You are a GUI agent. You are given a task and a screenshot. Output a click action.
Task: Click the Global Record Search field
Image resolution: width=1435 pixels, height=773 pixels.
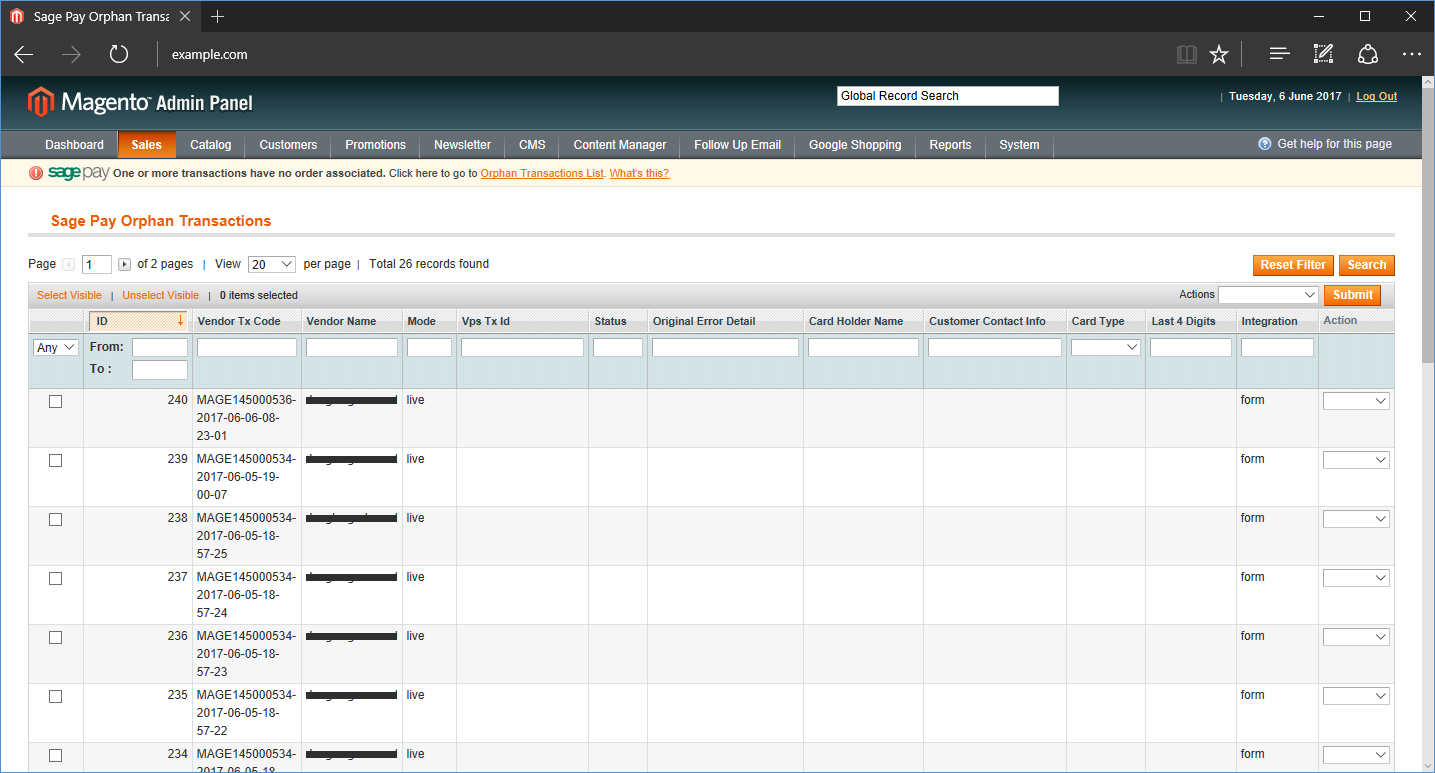[x=947, y=96]
